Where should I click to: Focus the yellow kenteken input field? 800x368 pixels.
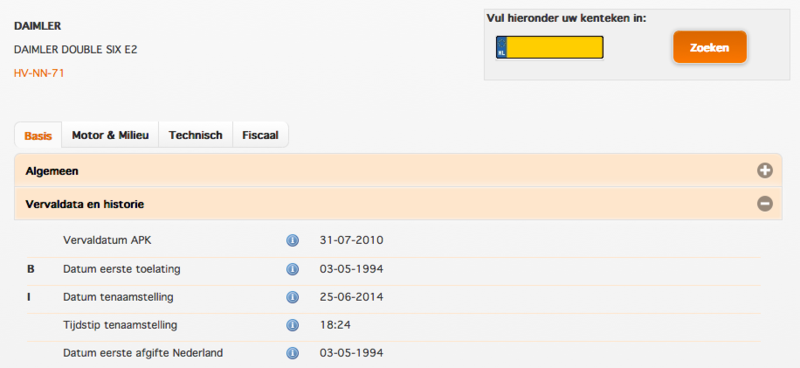click(x=549, y=47)
